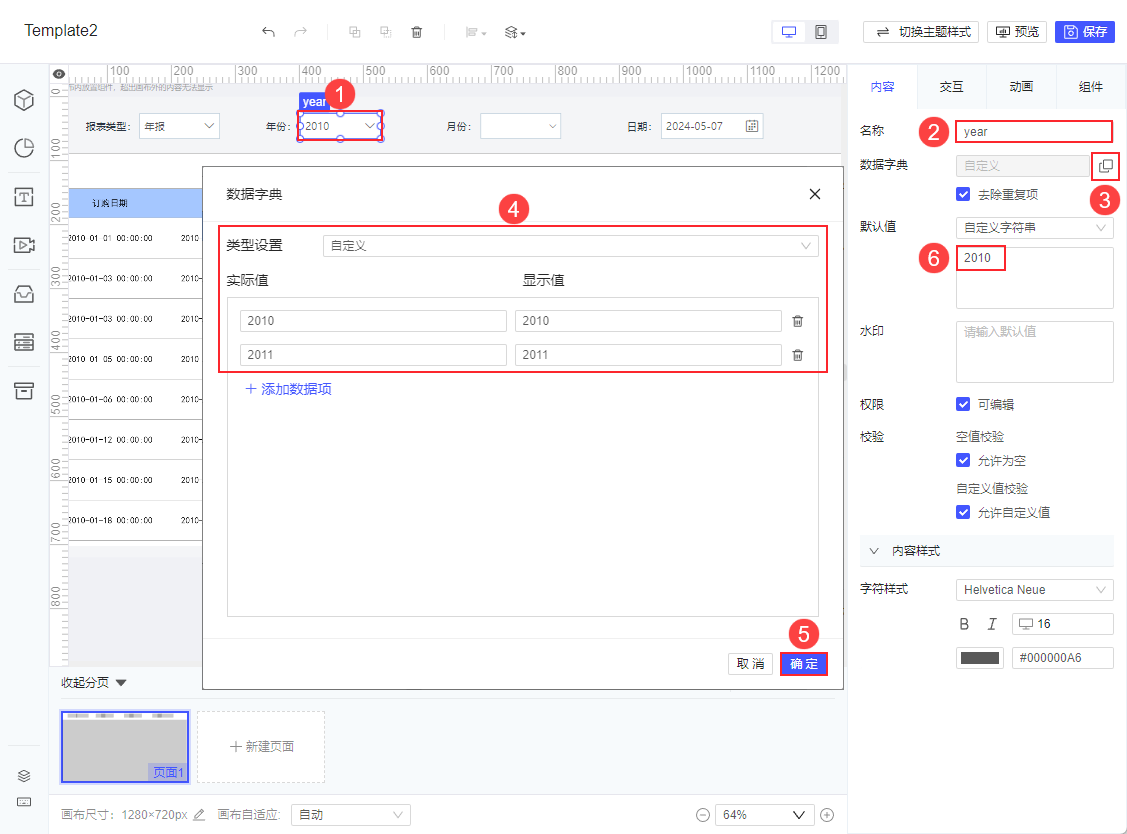Delete the 2011 data dictionary row

[798, 355]
